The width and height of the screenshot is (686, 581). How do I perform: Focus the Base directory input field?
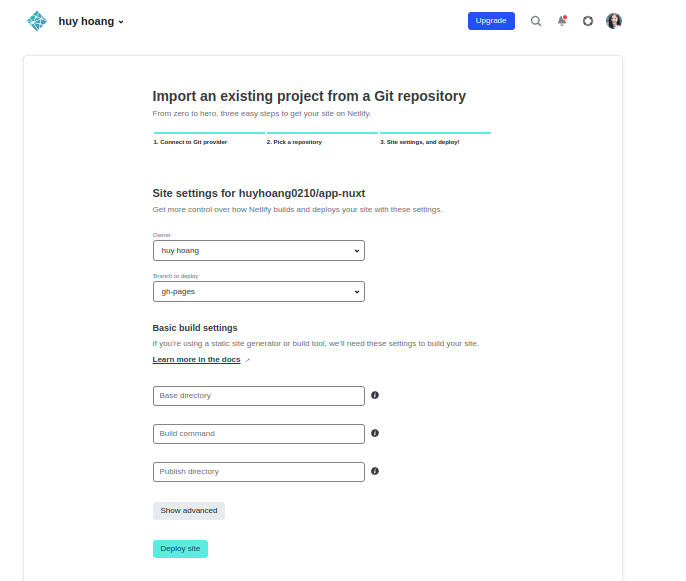pos(258,396)
